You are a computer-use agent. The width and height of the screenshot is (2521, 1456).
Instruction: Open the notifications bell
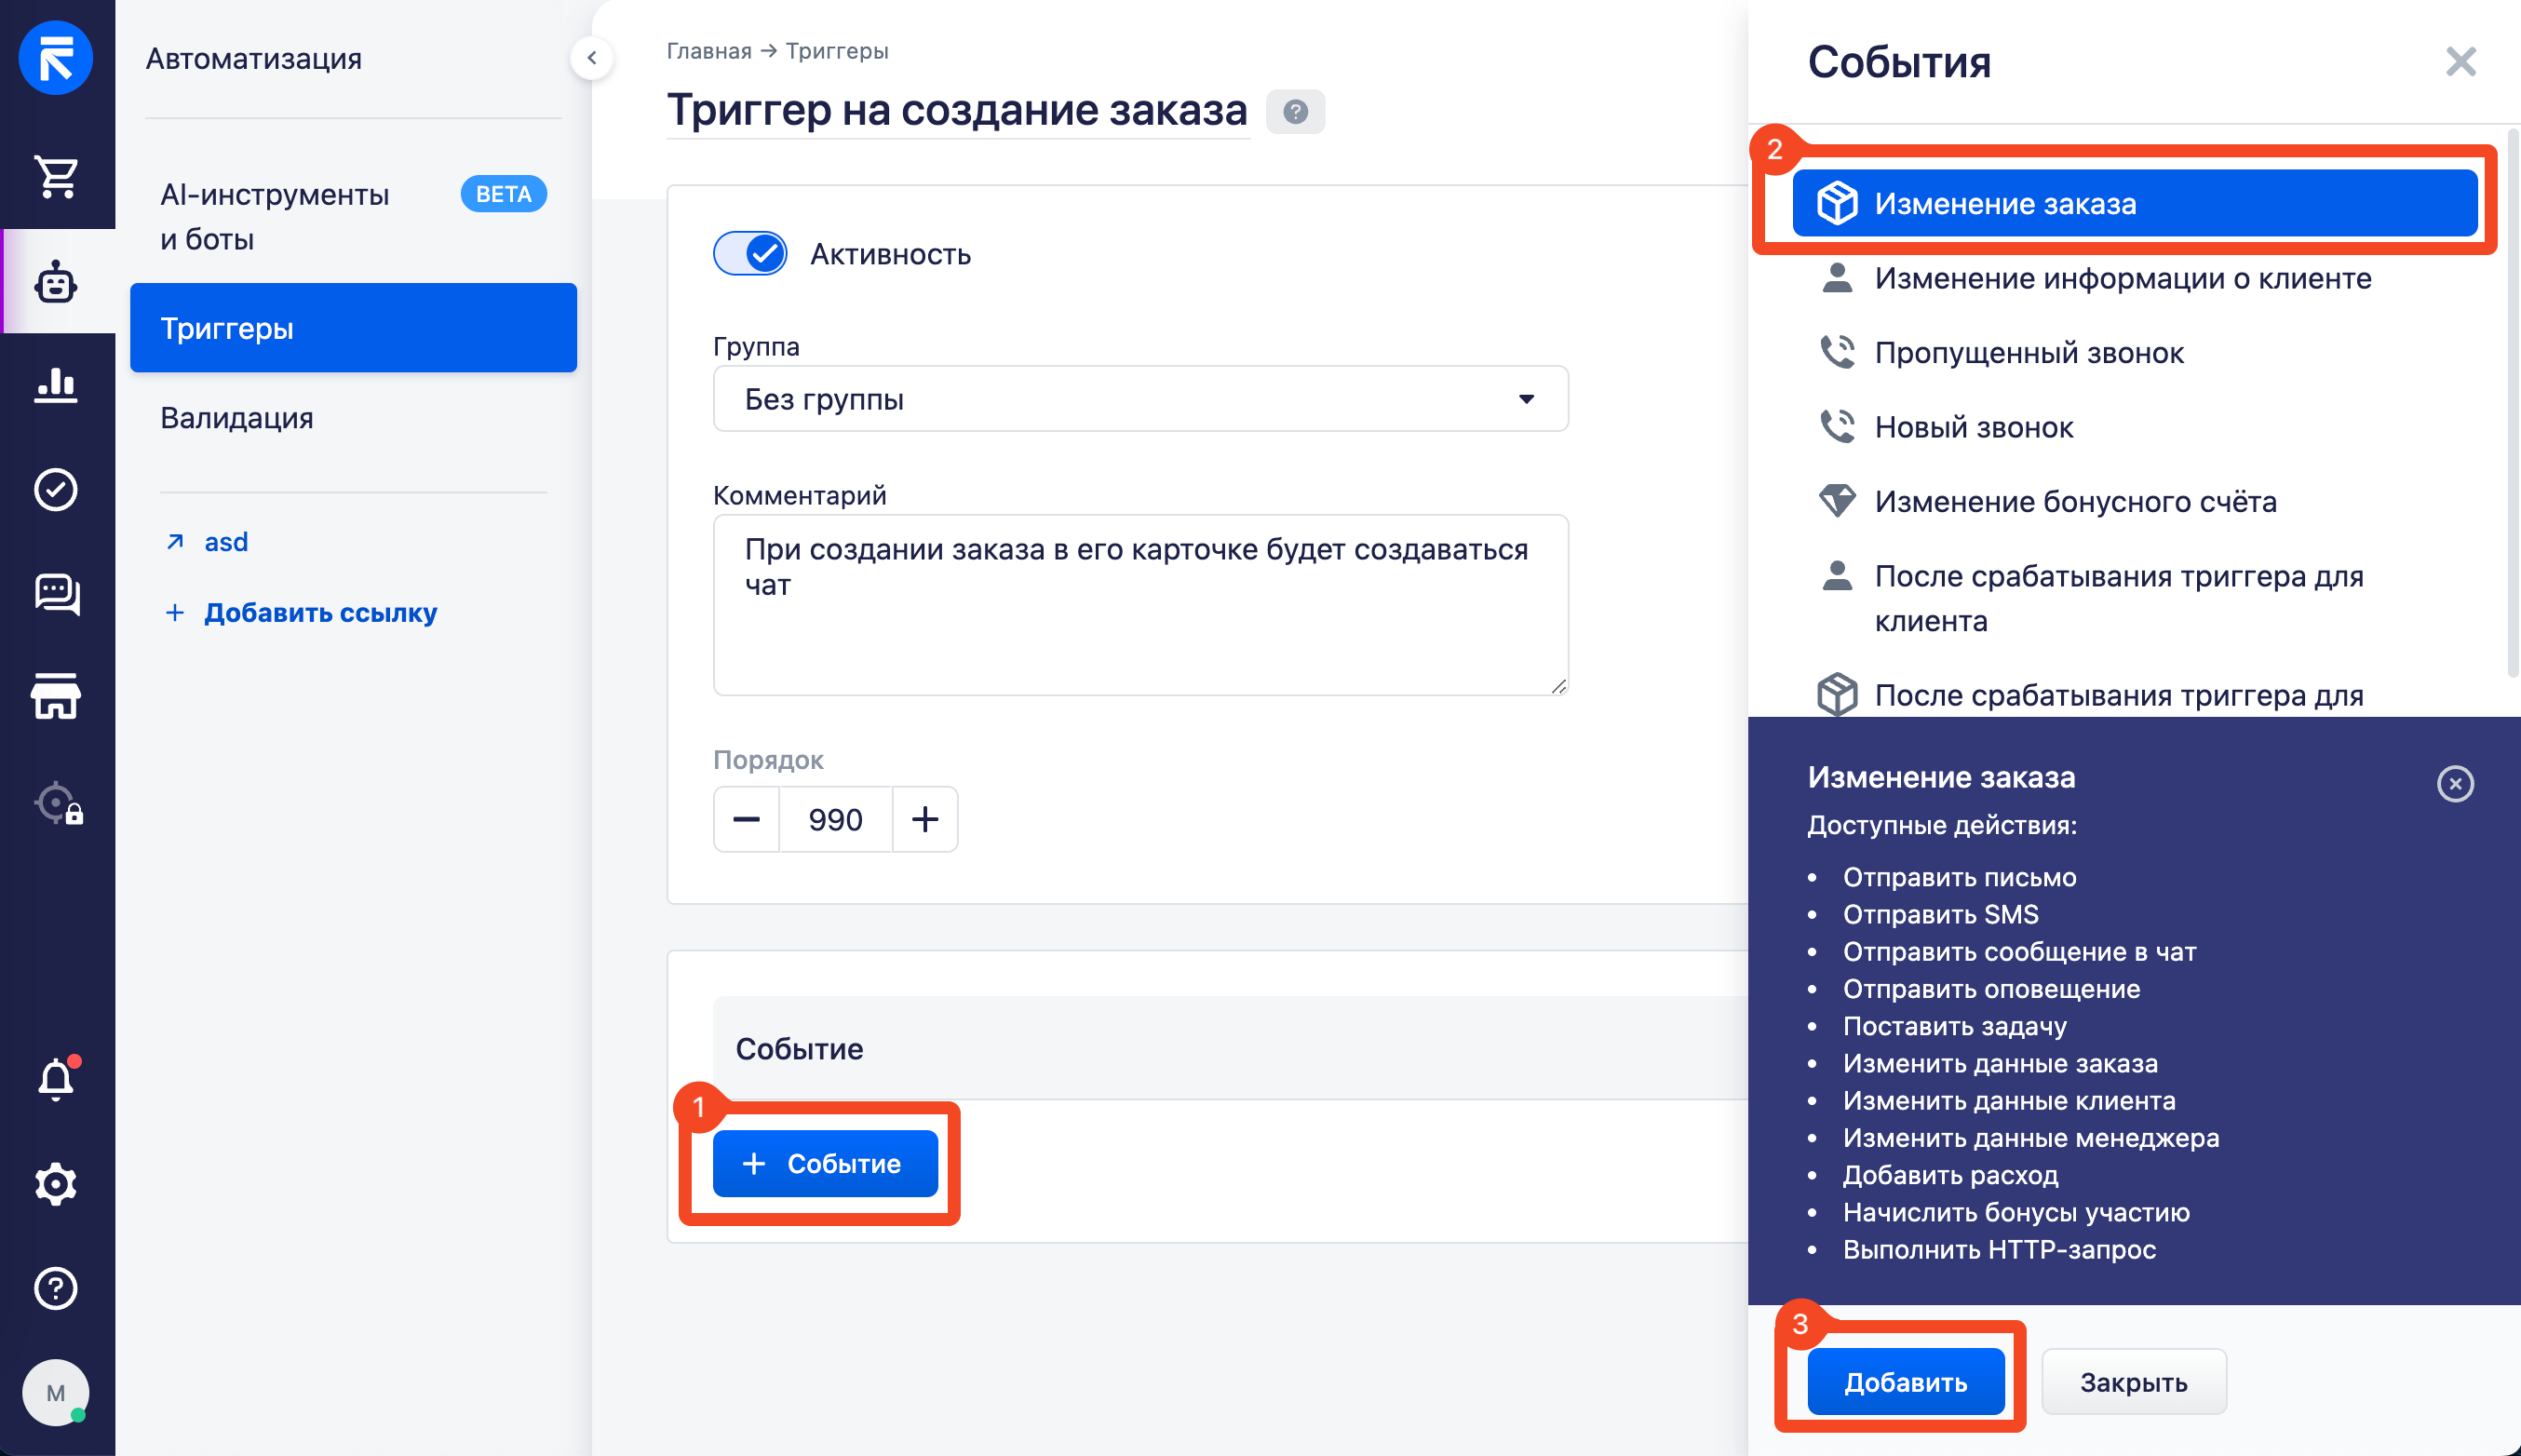click(56, 1079)
